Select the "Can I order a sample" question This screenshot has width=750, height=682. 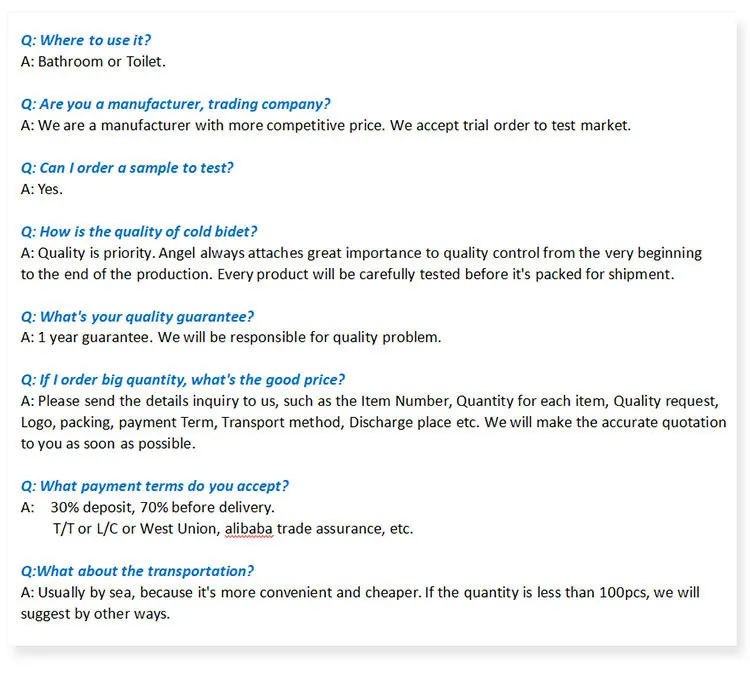[x=127, y=168]
